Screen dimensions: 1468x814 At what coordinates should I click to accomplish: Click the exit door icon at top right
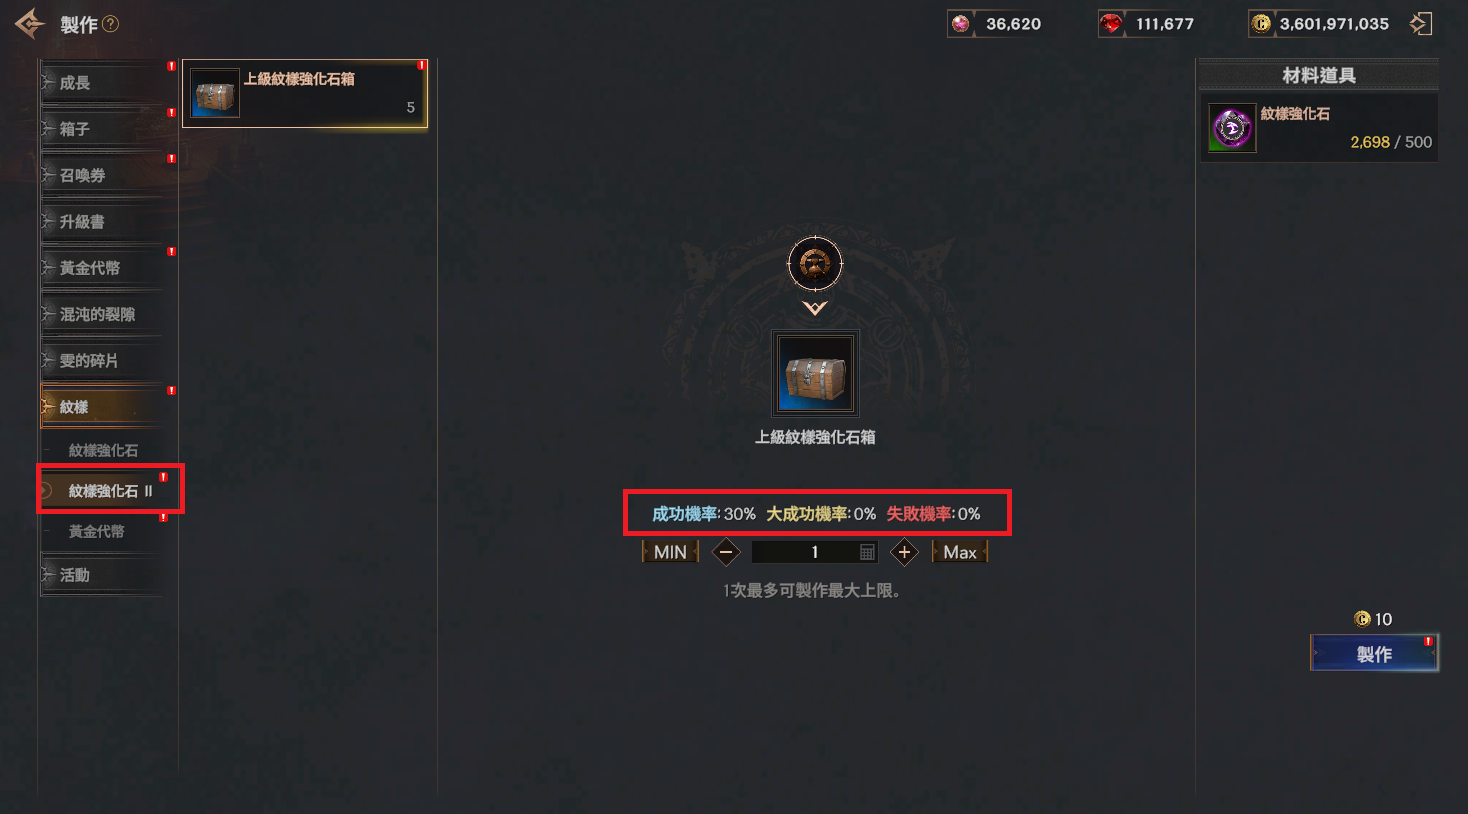(x=1421, y=23)
